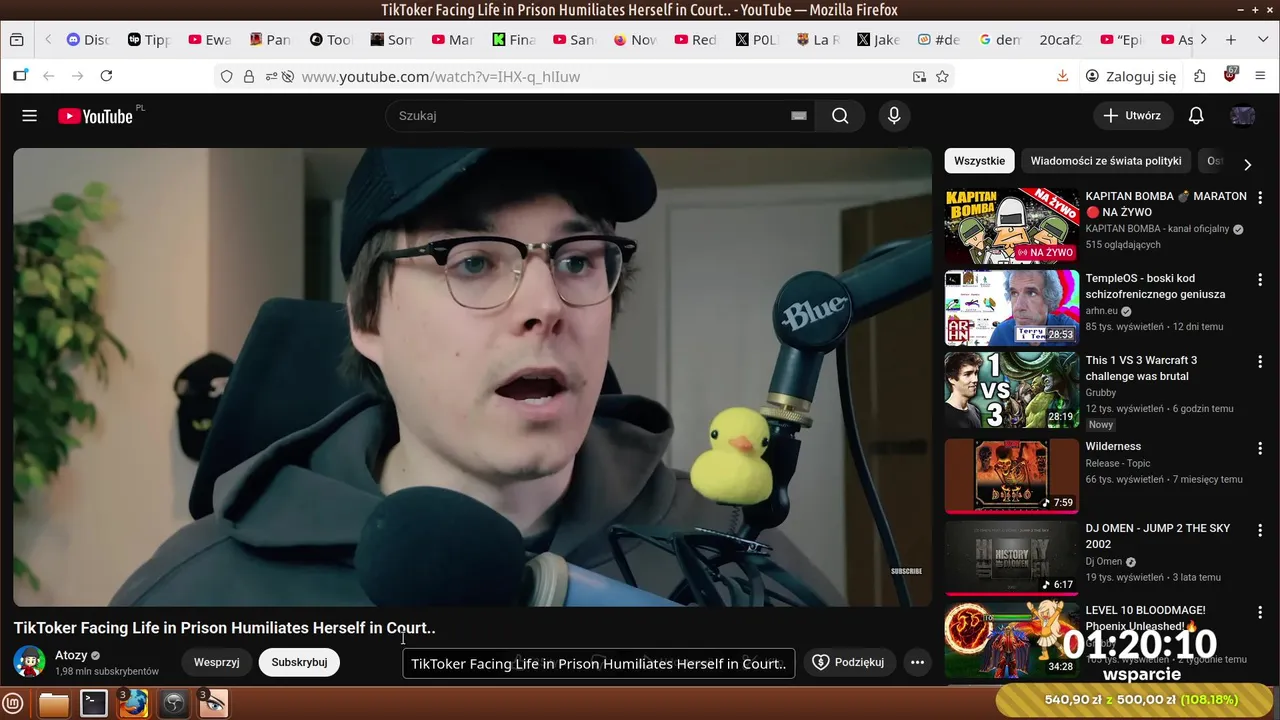
Task: Click the video player frame
Action: (x=472, y=377)
